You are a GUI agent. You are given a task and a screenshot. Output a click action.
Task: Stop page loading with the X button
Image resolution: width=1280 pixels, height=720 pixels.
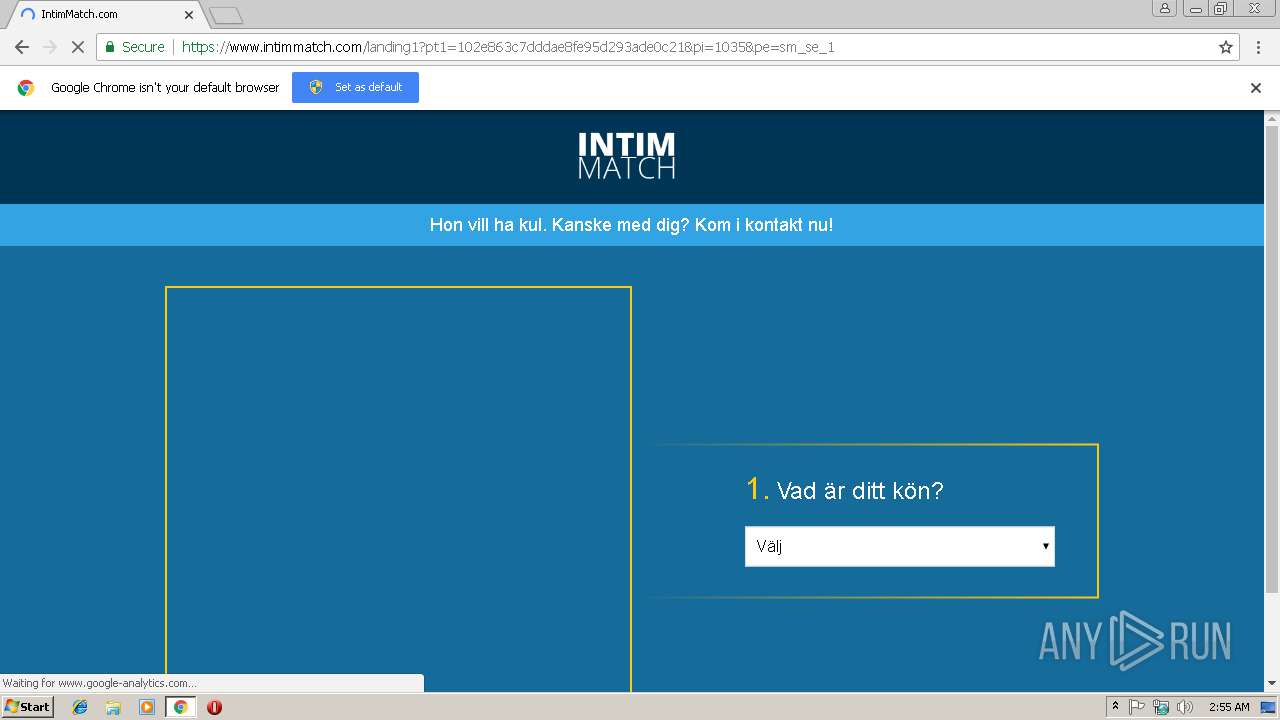click(78, 47)
